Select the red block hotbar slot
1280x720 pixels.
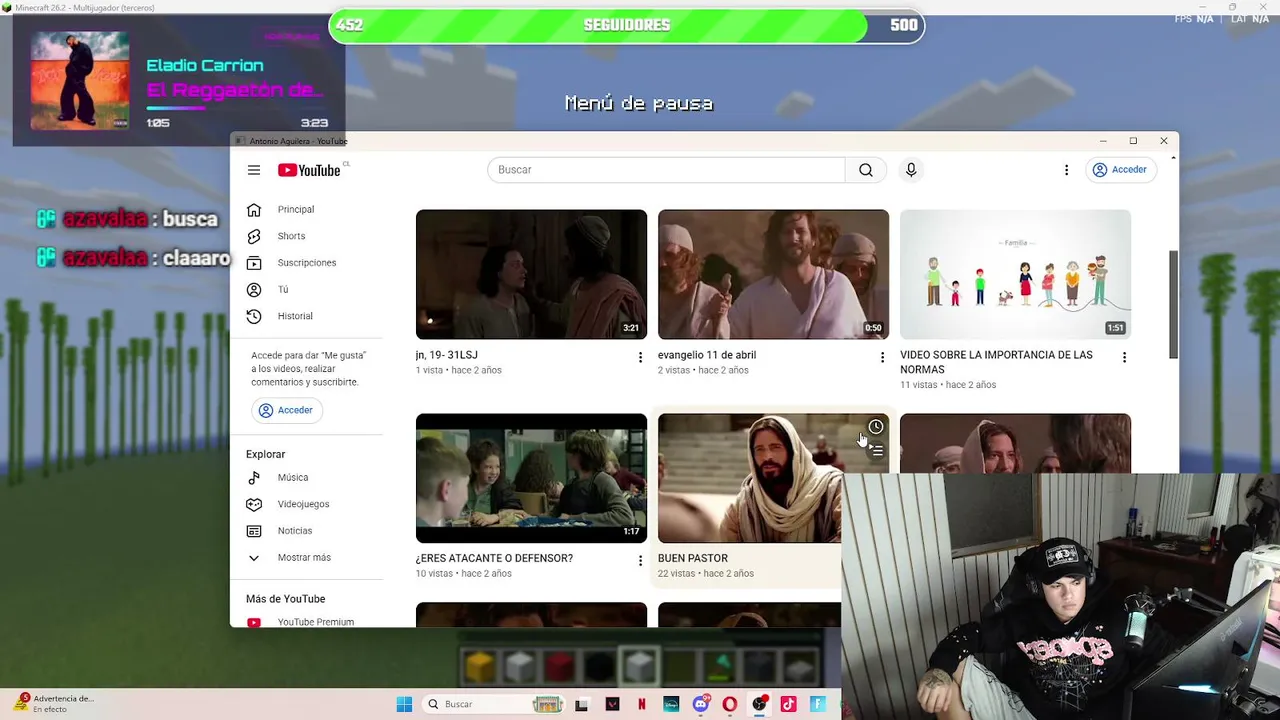click(x=560, y=666)
